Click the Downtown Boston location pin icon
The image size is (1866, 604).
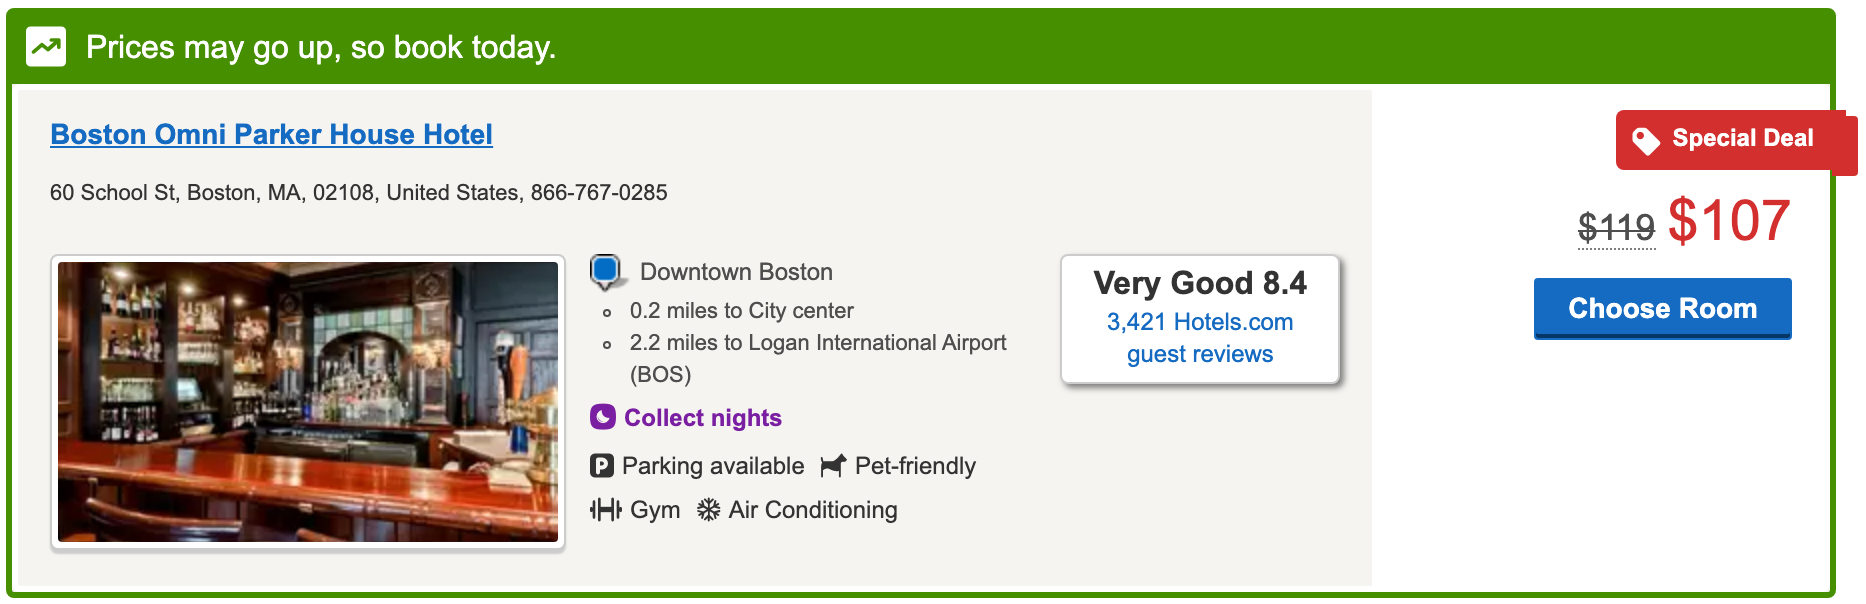[606, 271]
